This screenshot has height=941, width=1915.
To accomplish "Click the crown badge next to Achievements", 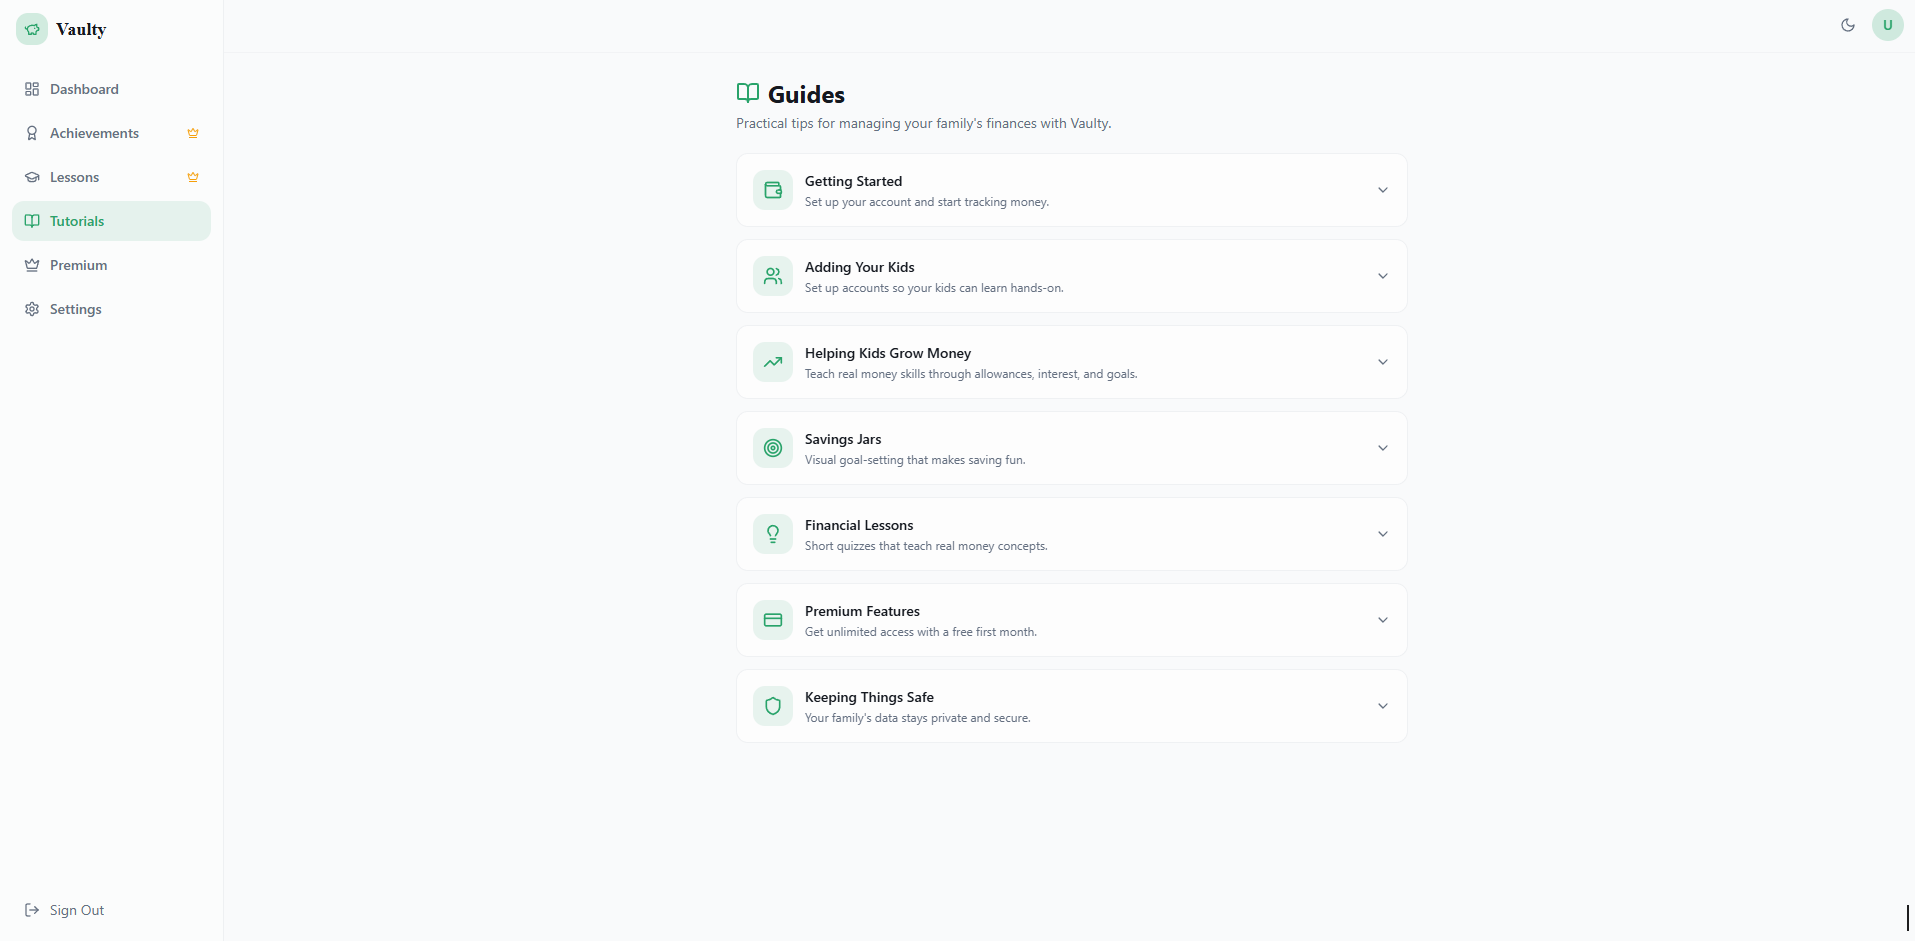I will 192,132.
